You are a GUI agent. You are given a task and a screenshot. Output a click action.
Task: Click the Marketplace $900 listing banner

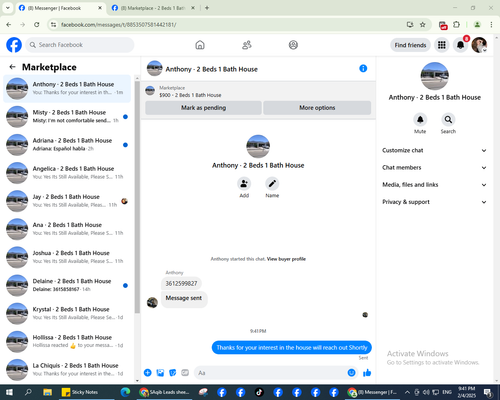point(258,91)
